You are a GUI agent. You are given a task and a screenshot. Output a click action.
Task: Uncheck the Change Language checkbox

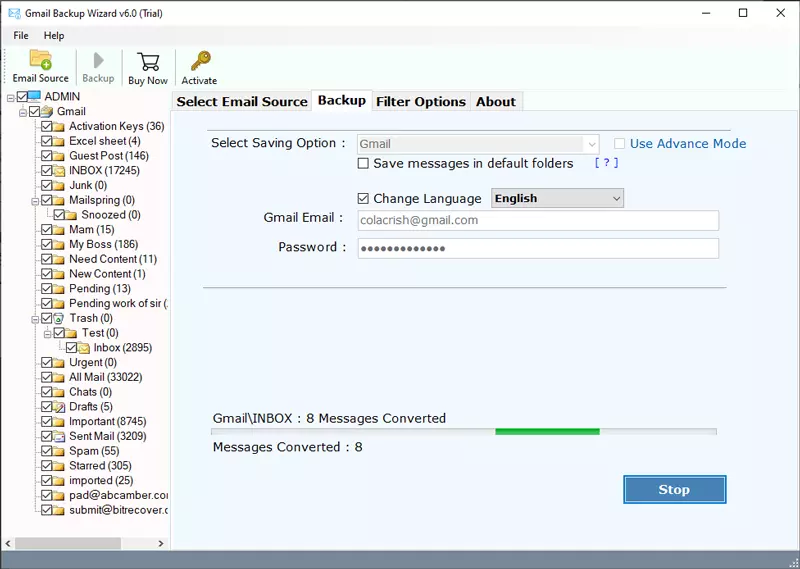(x=363, y=199)
